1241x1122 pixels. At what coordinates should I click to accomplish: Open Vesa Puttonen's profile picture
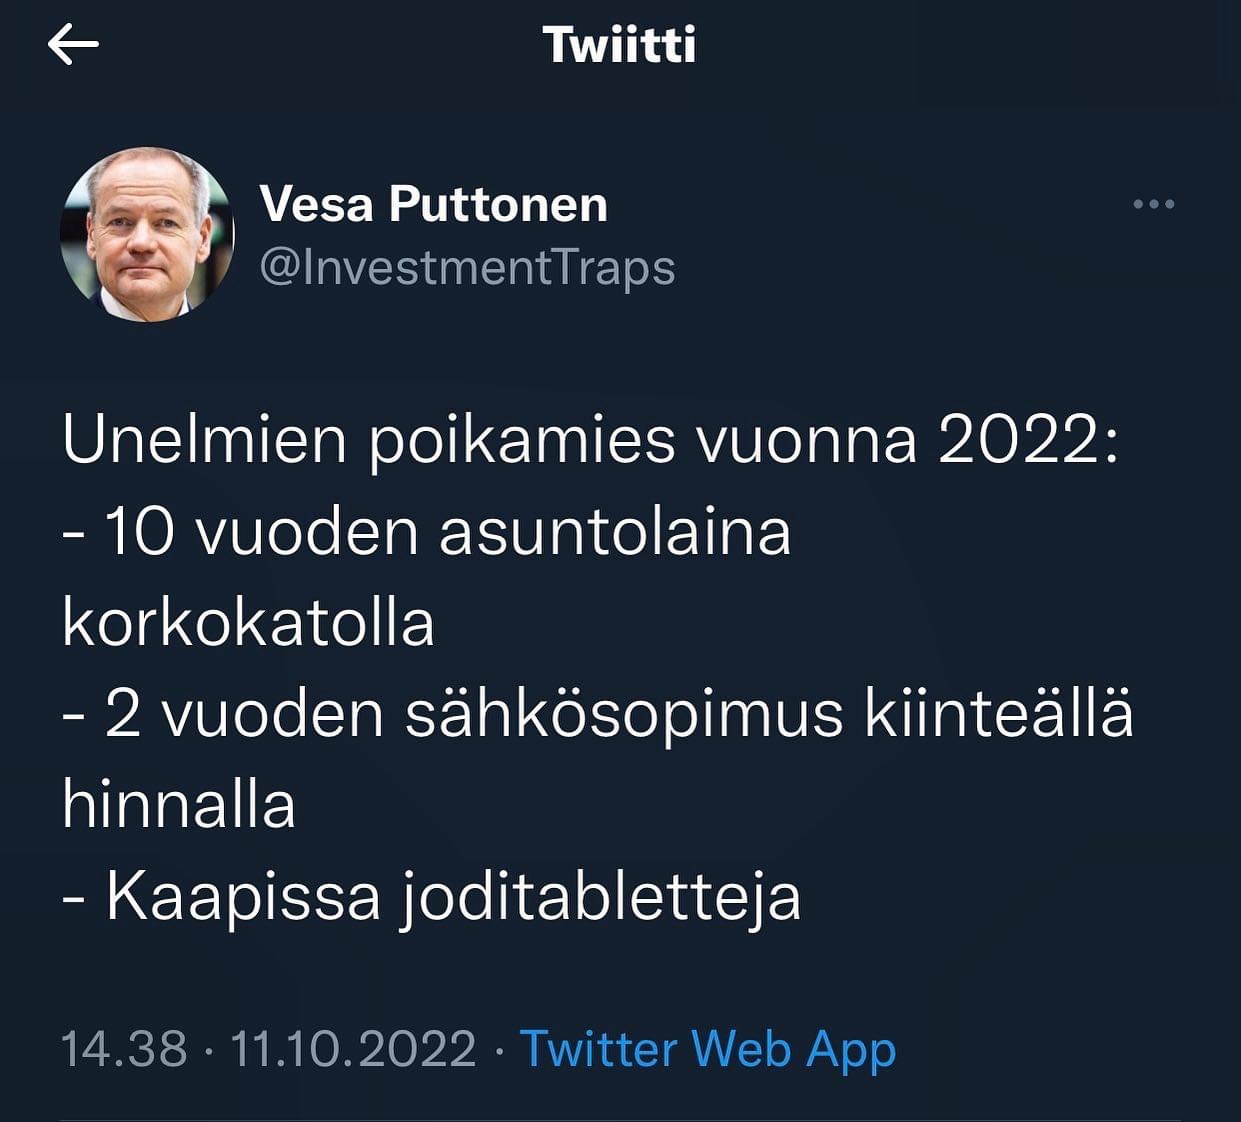click(x=148, y=235)
